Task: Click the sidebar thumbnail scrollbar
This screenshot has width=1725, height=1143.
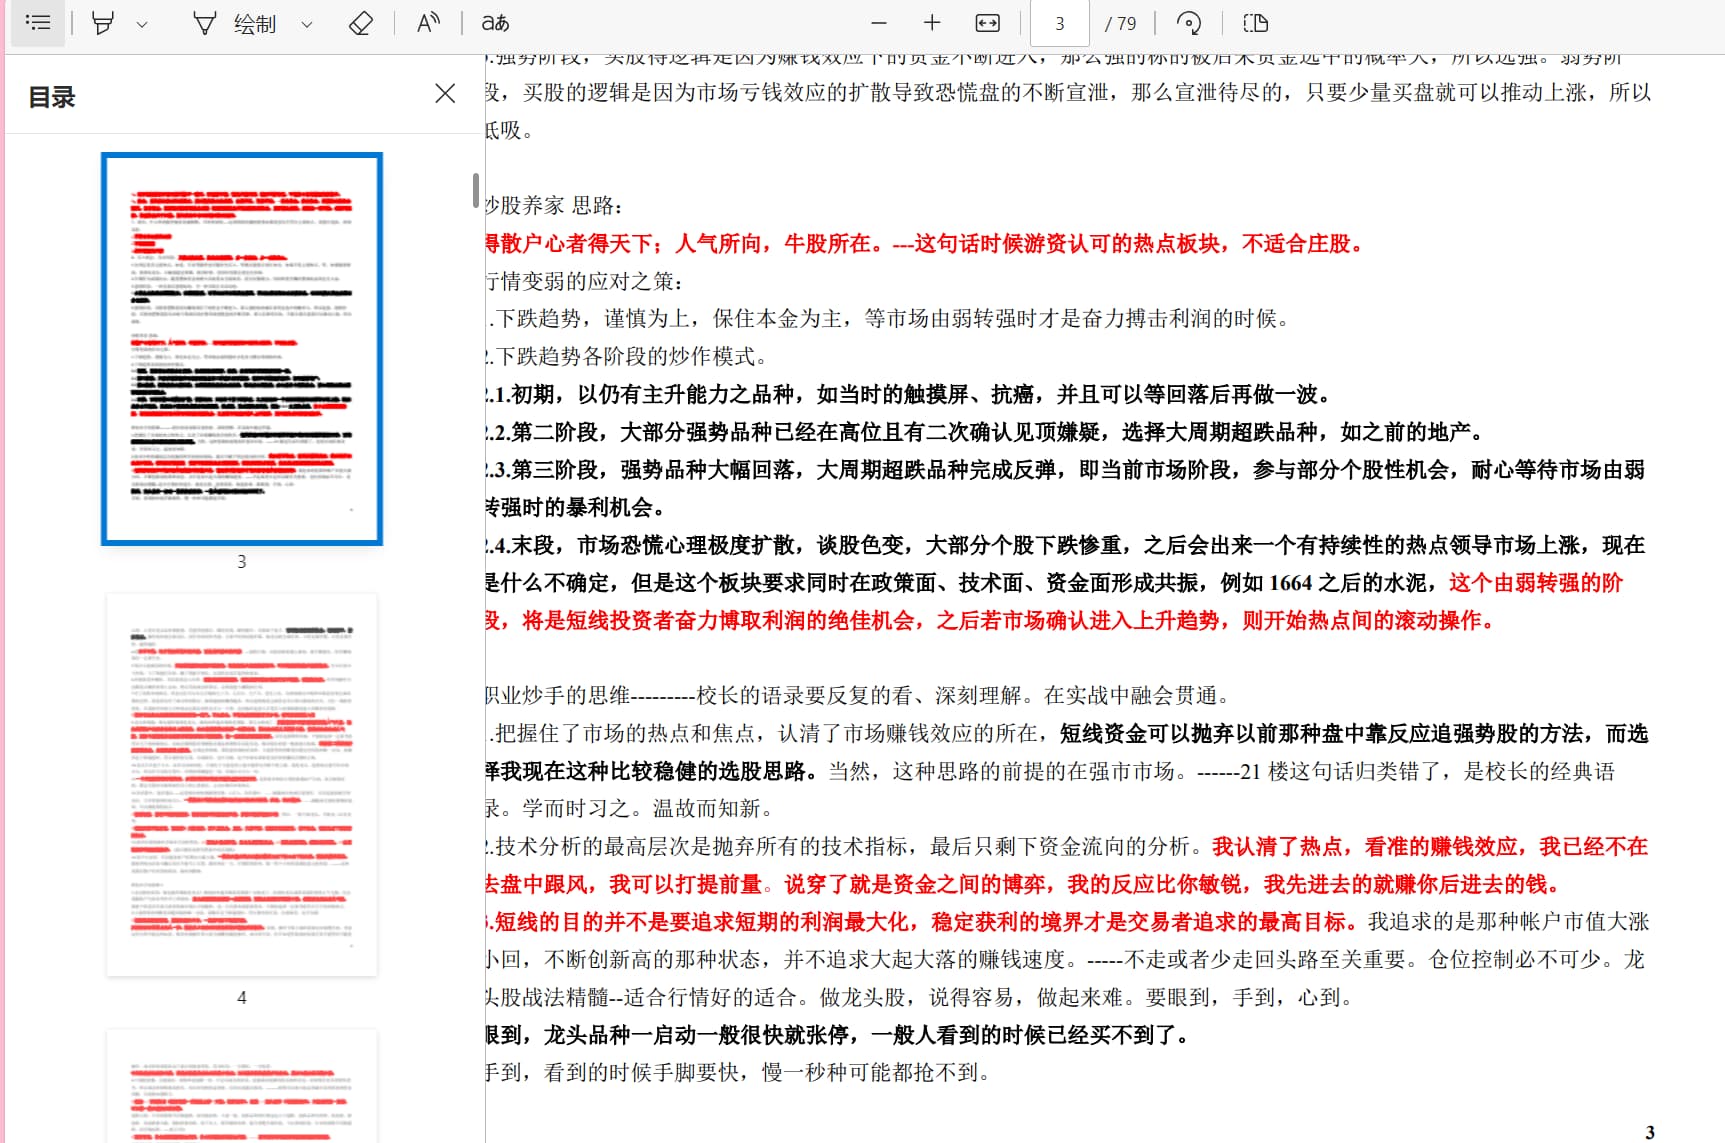Action: [x=476, y=190]
